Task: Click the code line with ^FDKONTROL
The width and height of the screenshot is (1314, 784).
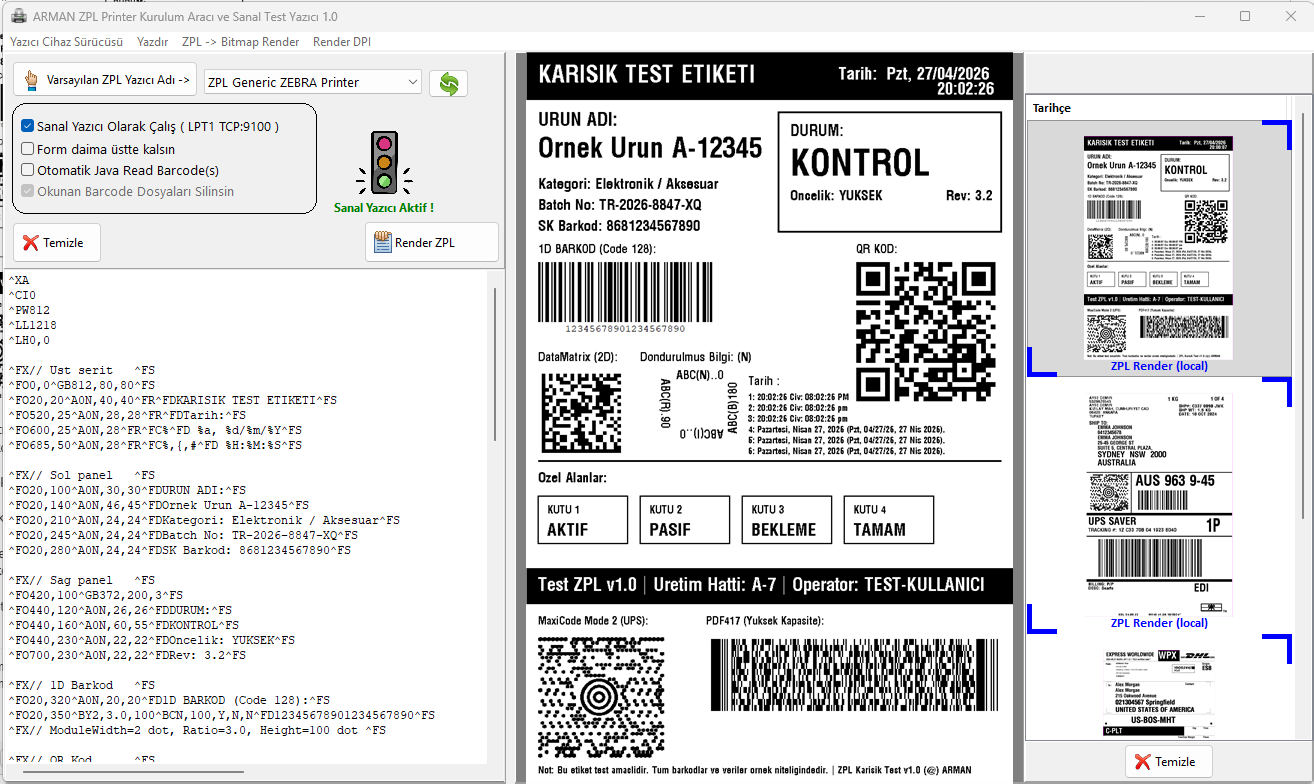Action: coord(124,625)
